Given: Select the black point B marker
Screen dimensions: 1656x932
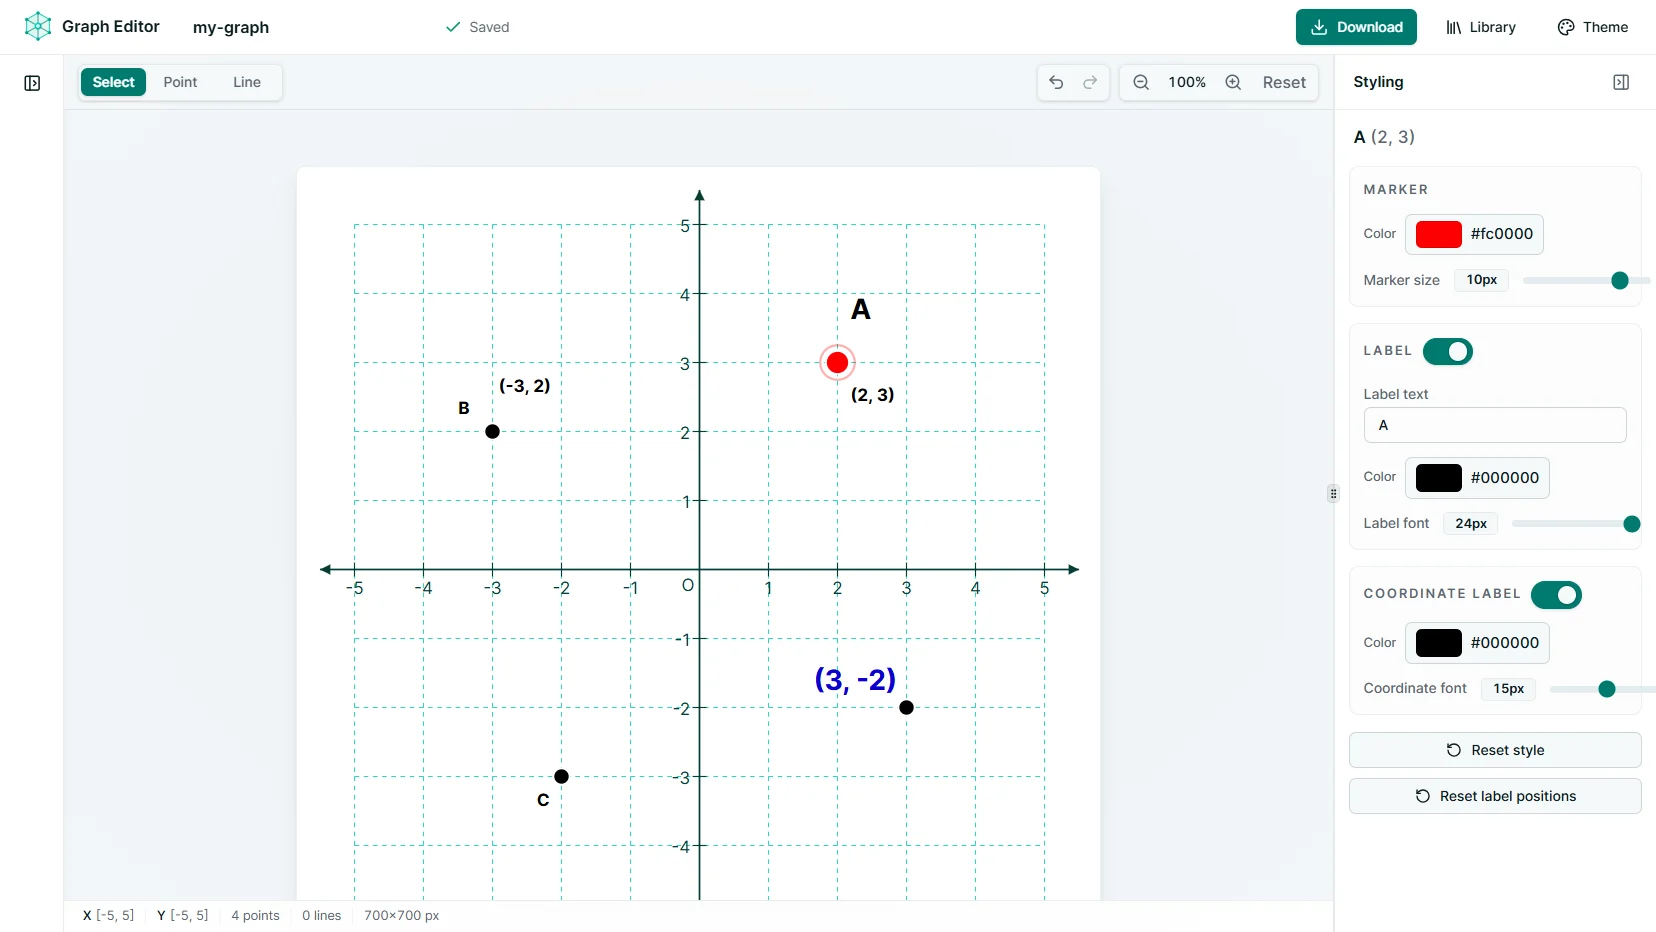Looking at the screenshot, I should point(492,431).
